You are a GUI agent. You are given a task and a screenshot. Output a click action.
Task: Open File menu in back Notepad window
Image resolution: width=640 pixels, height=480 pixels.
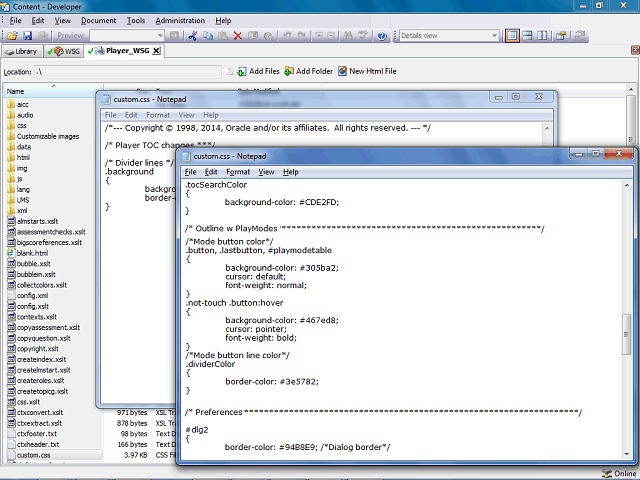(x=111, y=115)
